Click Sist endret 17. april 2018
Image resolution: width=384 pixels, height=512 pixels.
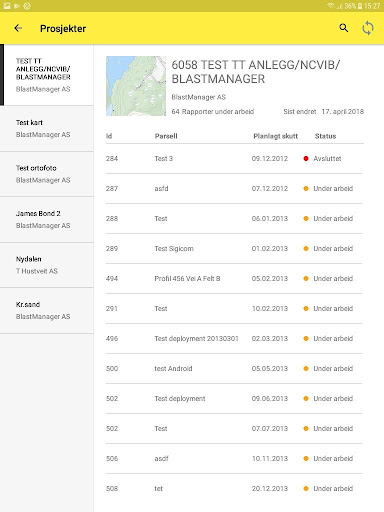point(323,112)
